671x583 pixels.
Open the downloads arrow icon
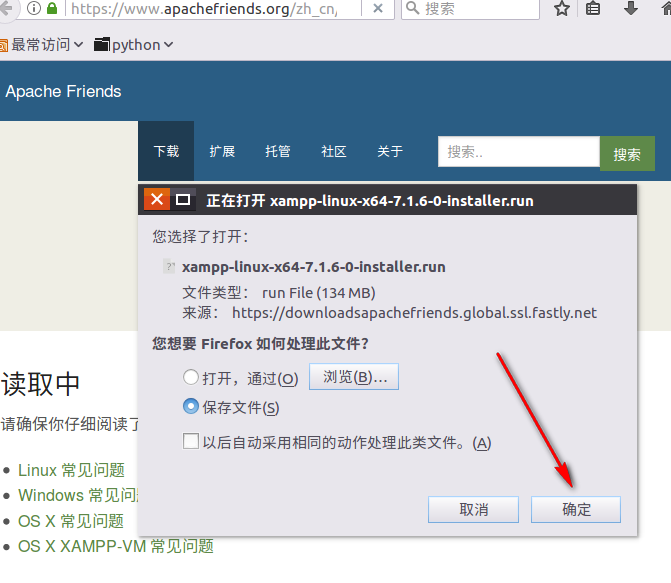[631, 8]
